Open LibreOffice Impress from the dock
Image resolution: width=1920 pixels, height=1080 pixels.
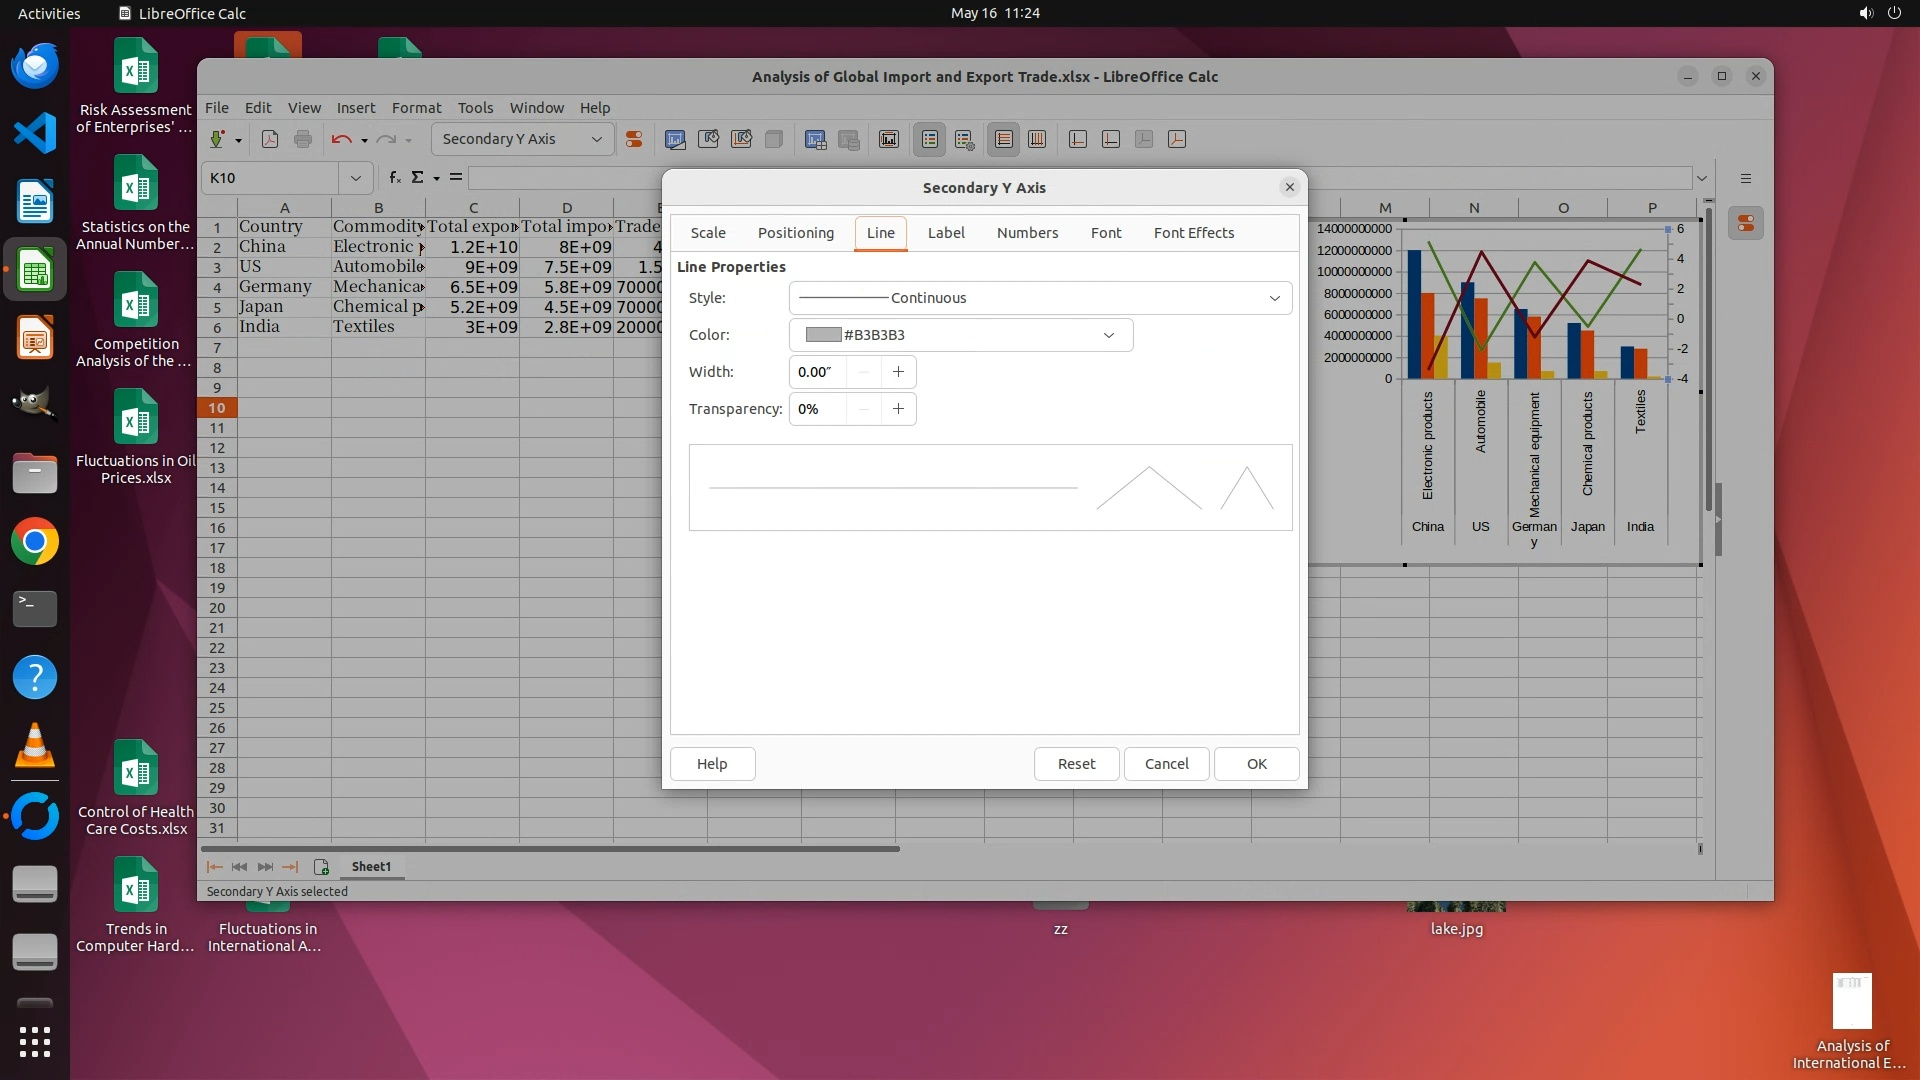pos(35,338)
